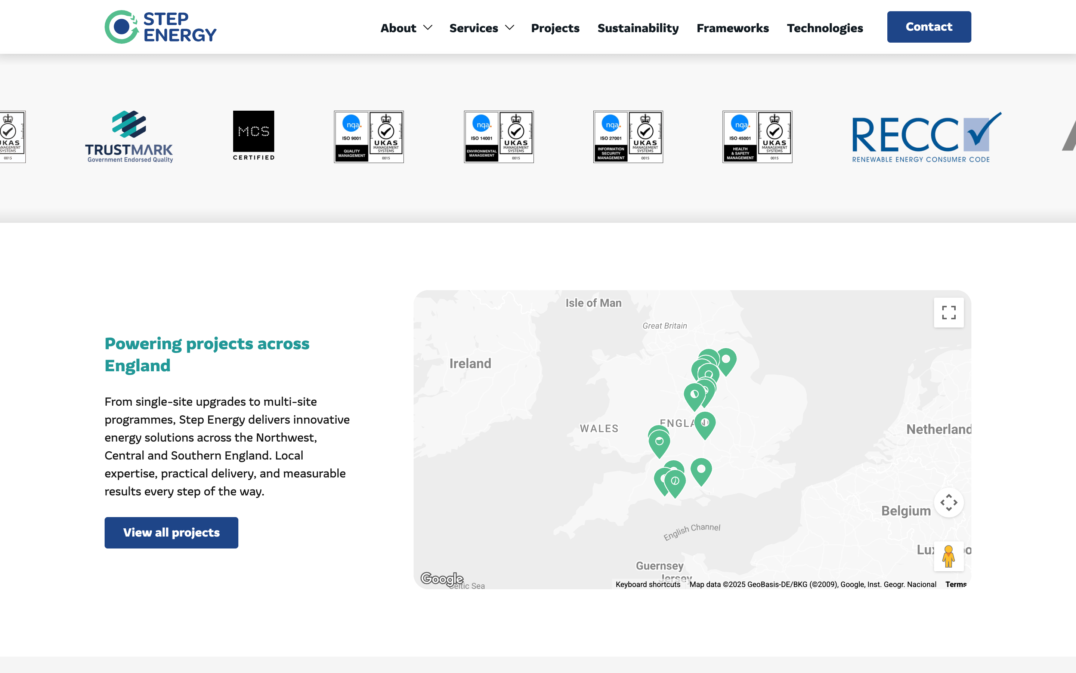Click the View all projects button

click(x=171, y=532)
